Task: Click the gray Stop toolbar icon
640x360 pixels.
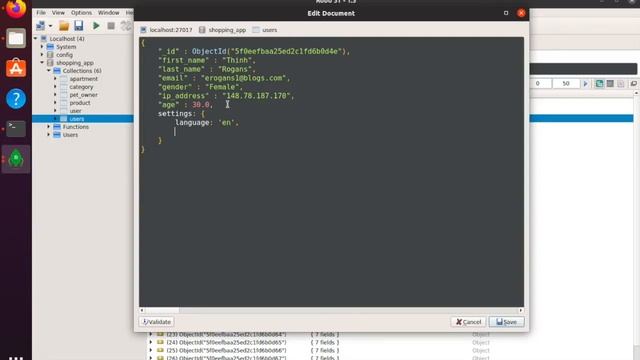Action: 111,26
